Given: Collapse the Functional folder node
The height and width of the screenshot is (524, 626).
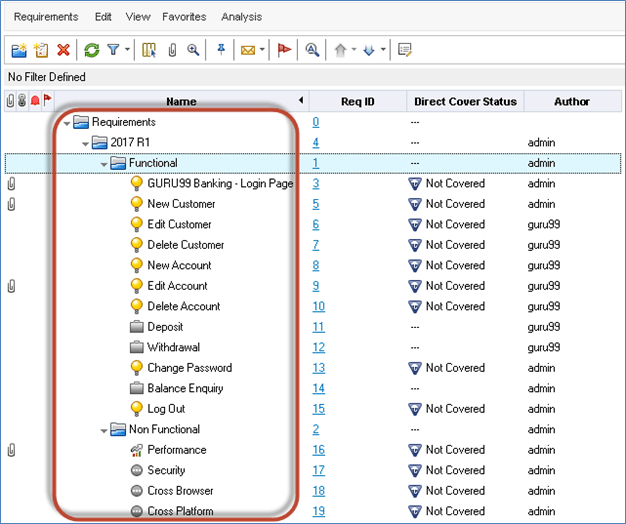Looking at the screenshot, I should 104,163.
